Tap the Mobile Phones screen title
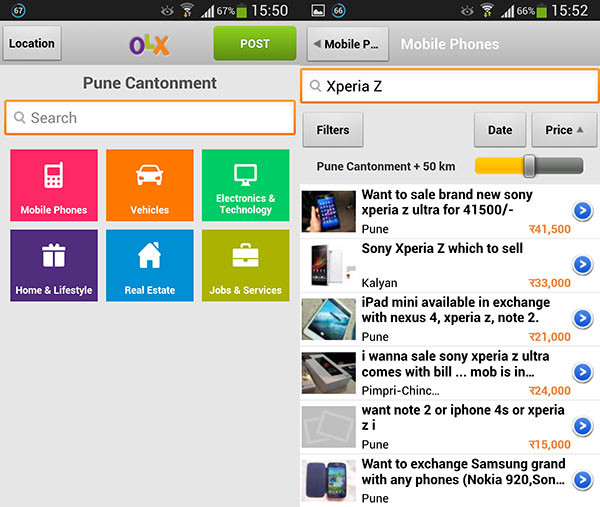This screenshot has width=600, height=507. tap(450, 44)
